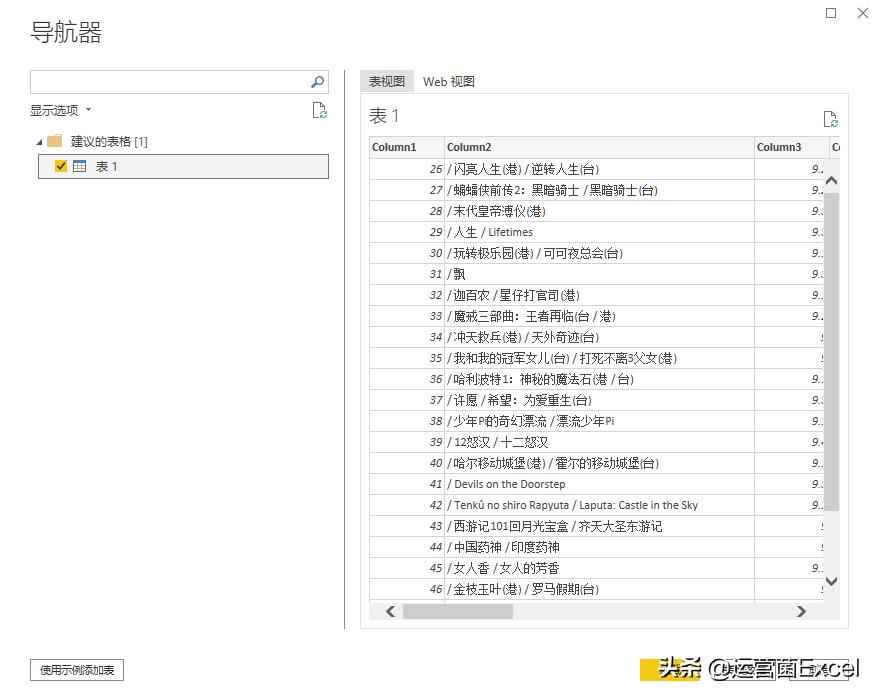Select the 表视图 tab
879x699 pixels.
click(386, 81)
